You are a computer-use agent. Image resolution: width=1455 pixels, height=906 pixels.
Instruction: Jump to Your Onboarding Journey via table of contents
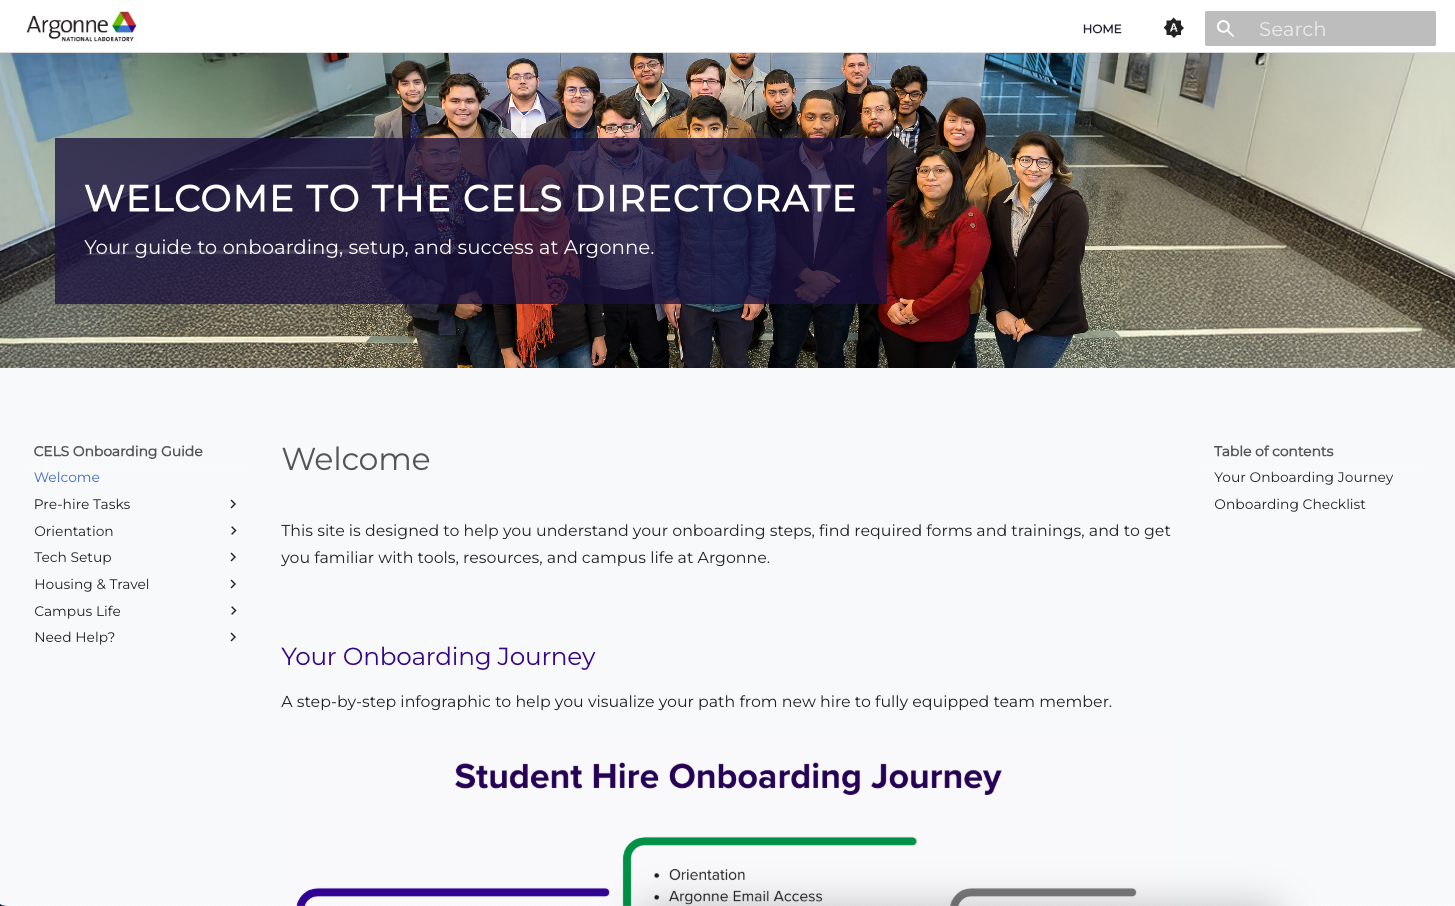click(1303, 477)
